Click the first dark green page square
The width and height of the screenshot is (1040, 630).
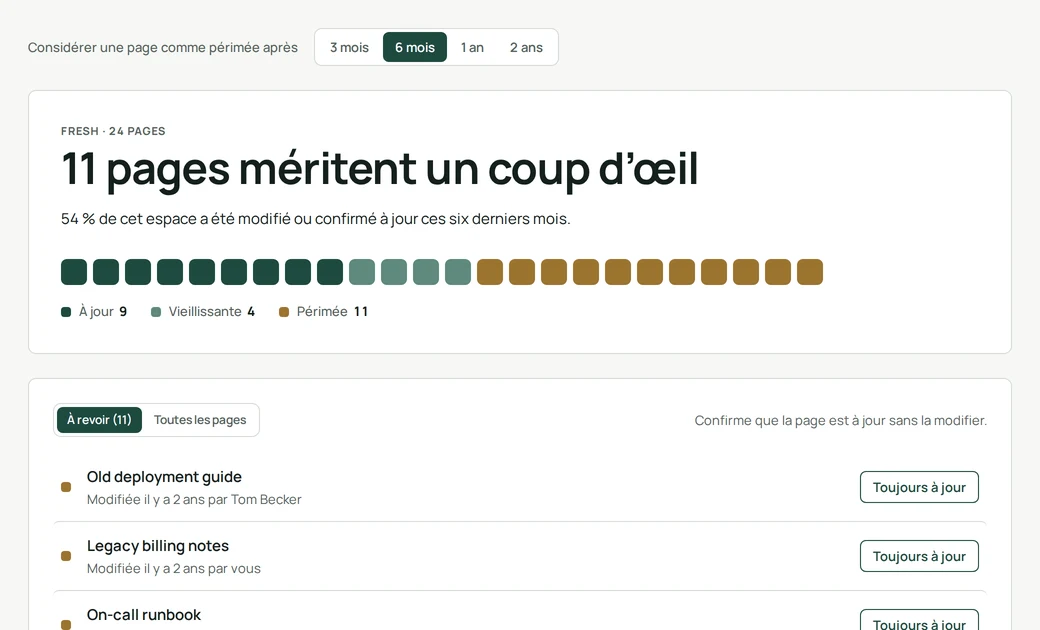tap(74, 272)
